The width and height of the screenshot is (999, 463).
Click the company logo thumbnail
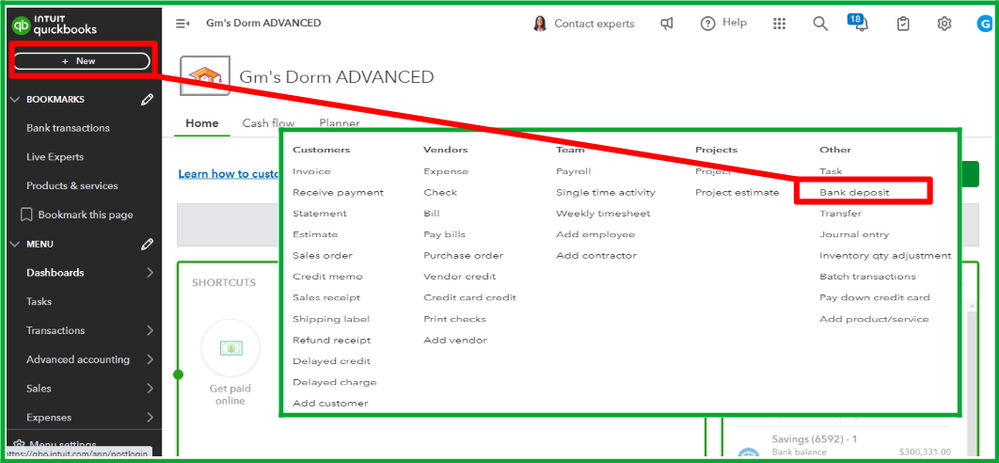(x=205, y=76)
